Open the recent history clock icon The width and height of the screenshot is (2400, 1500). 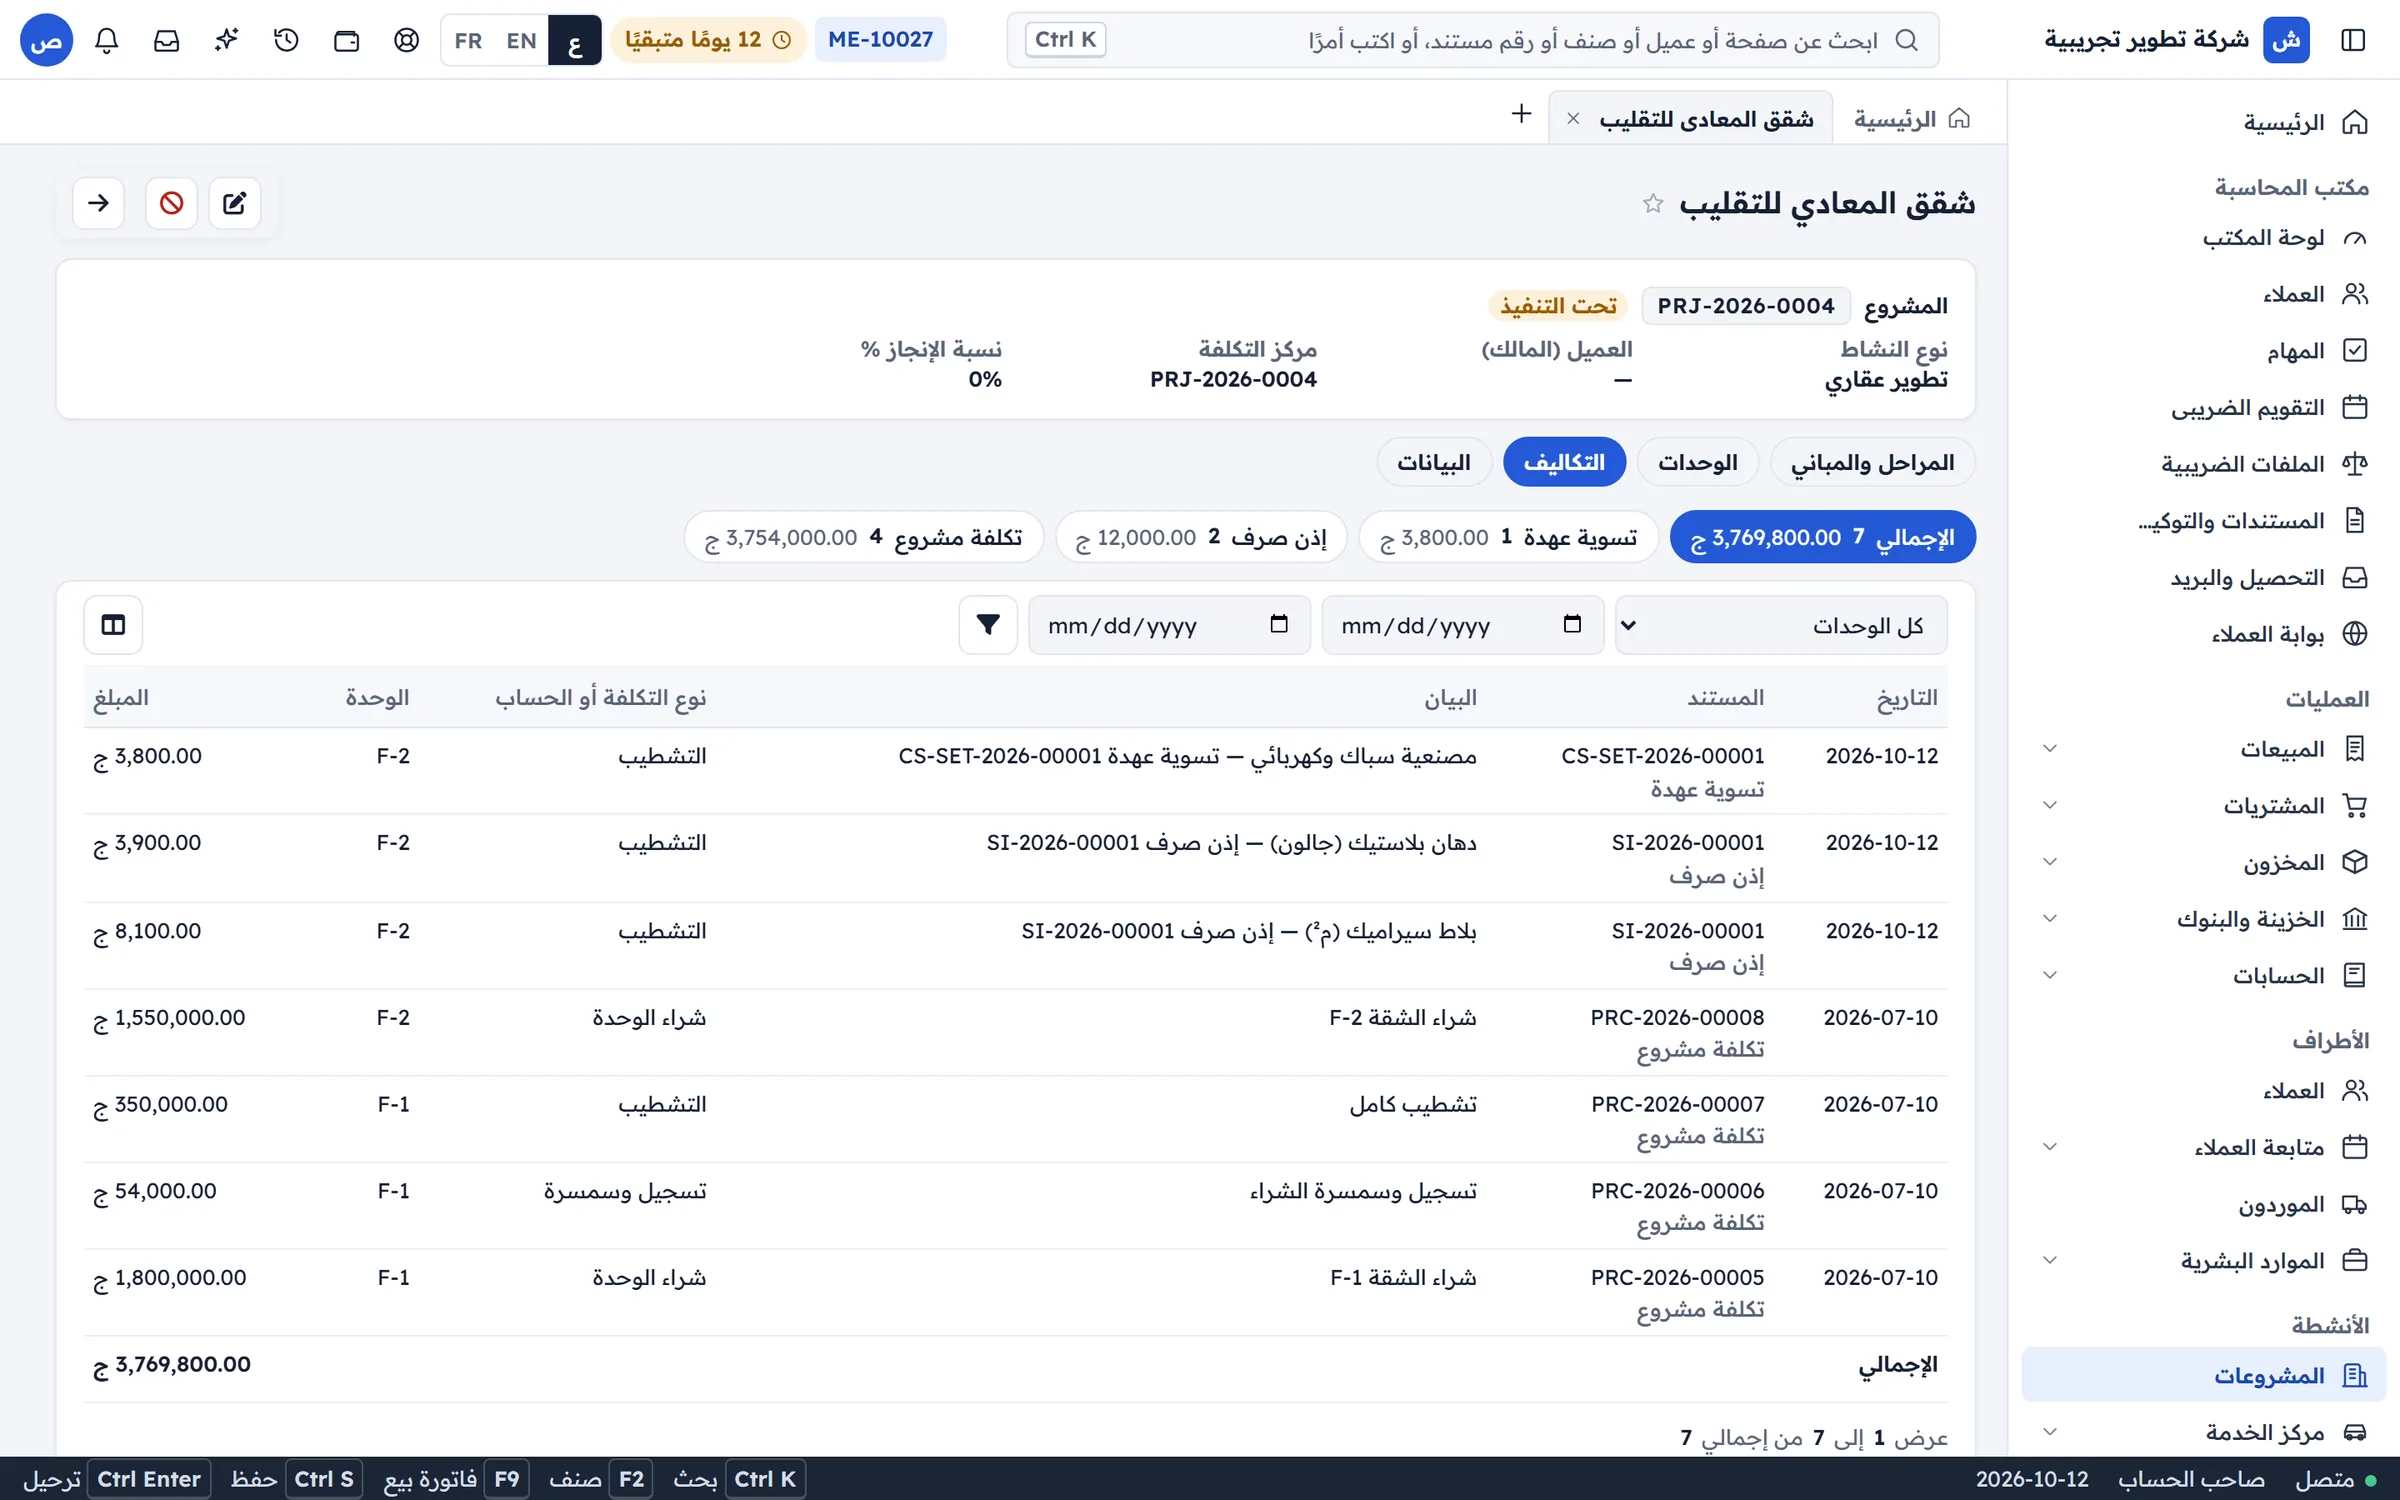coord(287,40)
